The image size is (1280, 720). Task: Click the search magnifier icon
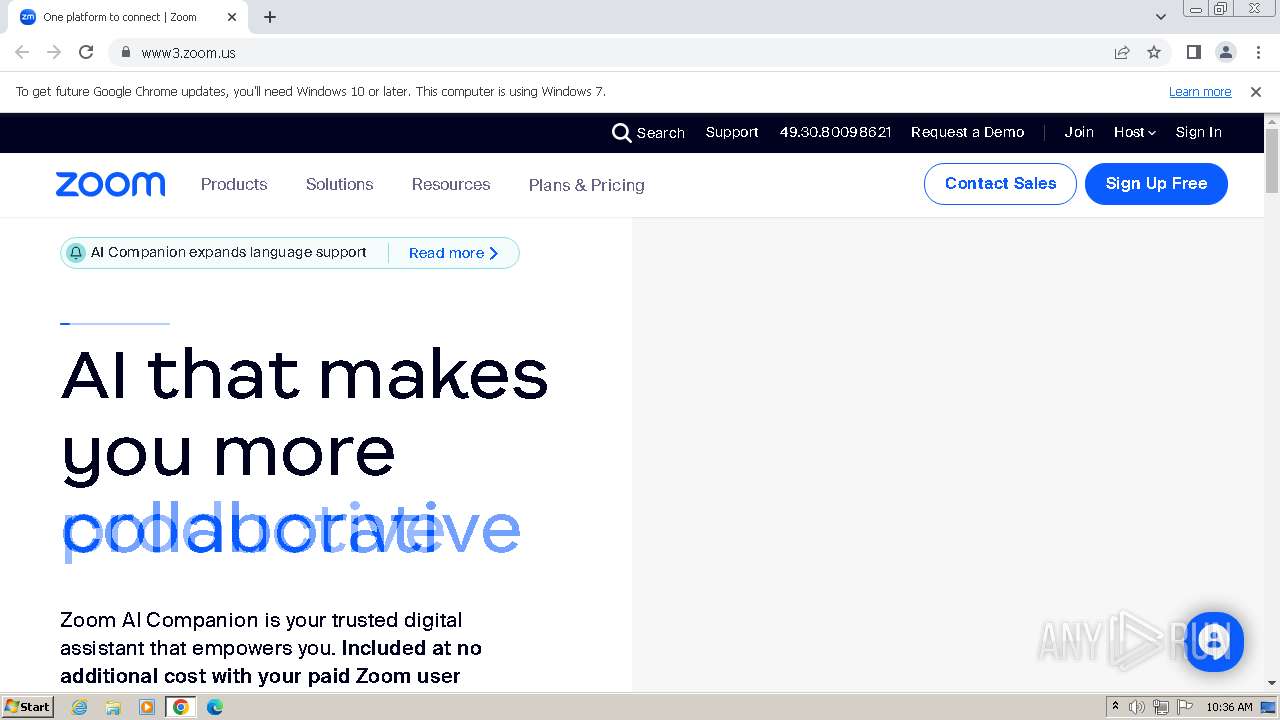coord(621,133)
